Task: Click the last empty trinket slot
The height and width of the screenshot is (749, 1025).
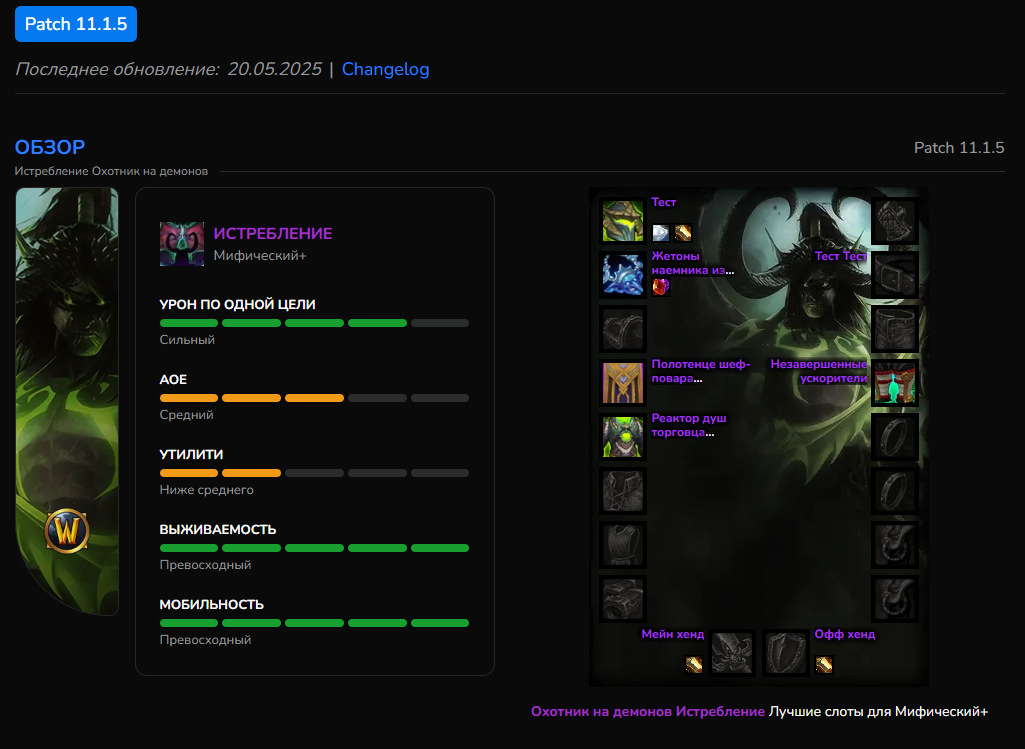Action: 895,599
